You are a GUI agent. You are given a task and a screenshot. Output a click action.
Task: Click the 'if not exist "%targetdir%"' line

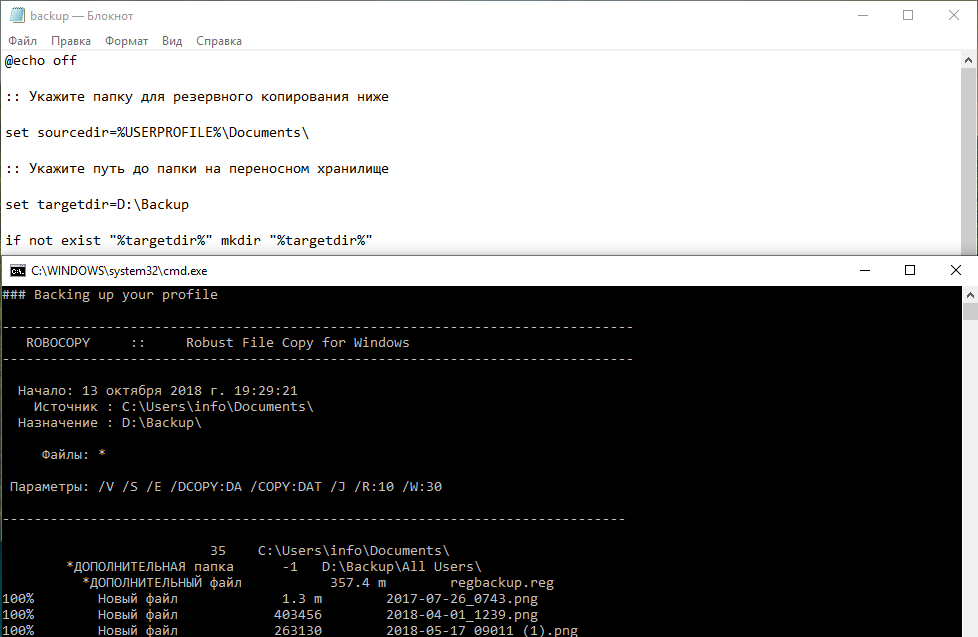(189, 240)
